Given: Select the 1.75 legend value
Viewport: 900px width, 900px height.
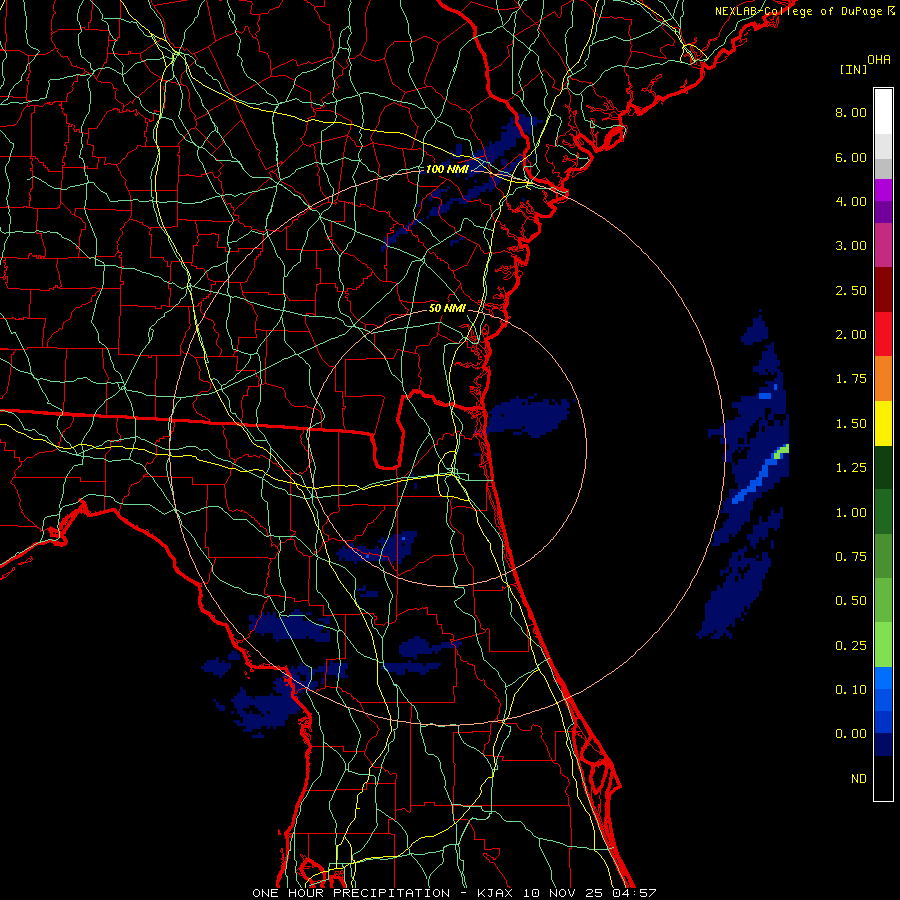Looking at the screenshot, I should tap(851, 379).
